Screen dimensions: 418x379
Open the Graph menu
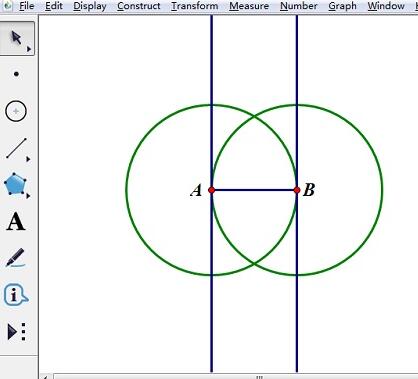[342, 6]
